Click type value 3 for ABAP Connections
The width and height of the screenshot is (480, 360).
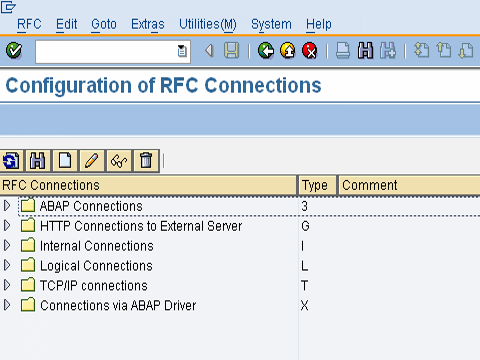point(304,206)
